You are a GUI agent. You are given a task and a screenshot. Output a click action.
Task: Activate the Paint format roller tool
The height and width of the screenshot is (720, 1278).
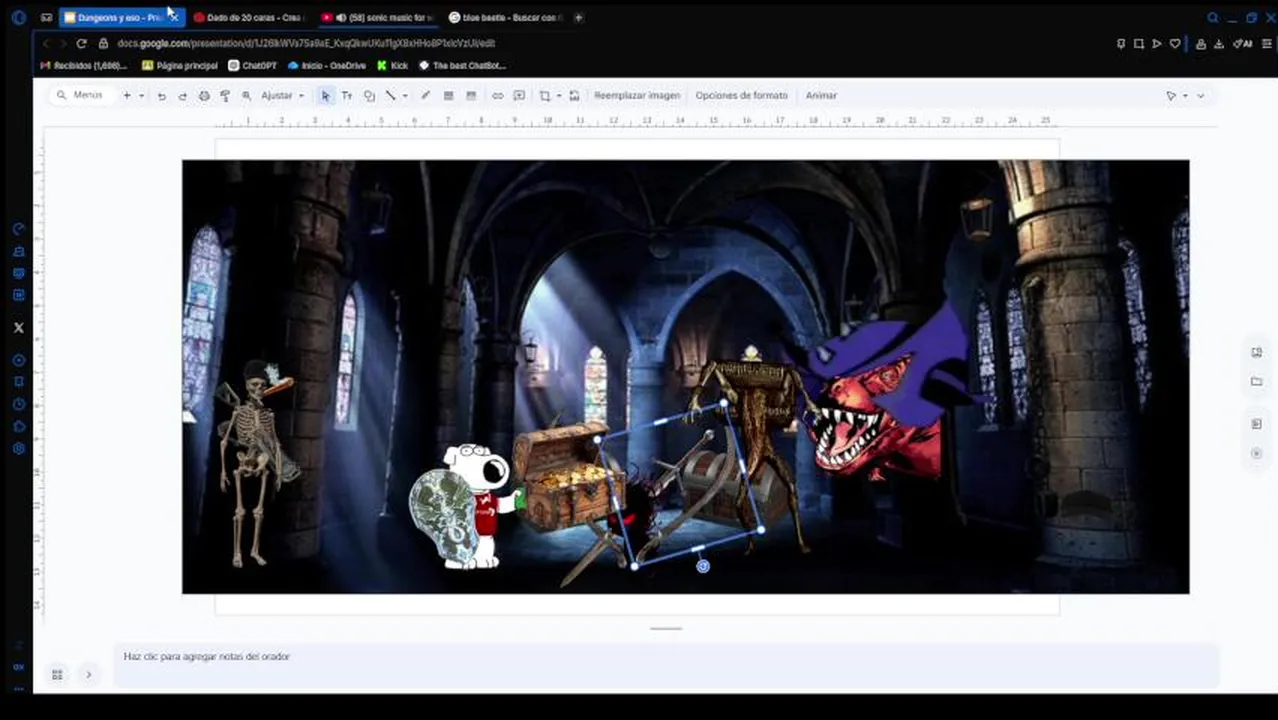tap(225, 96)
